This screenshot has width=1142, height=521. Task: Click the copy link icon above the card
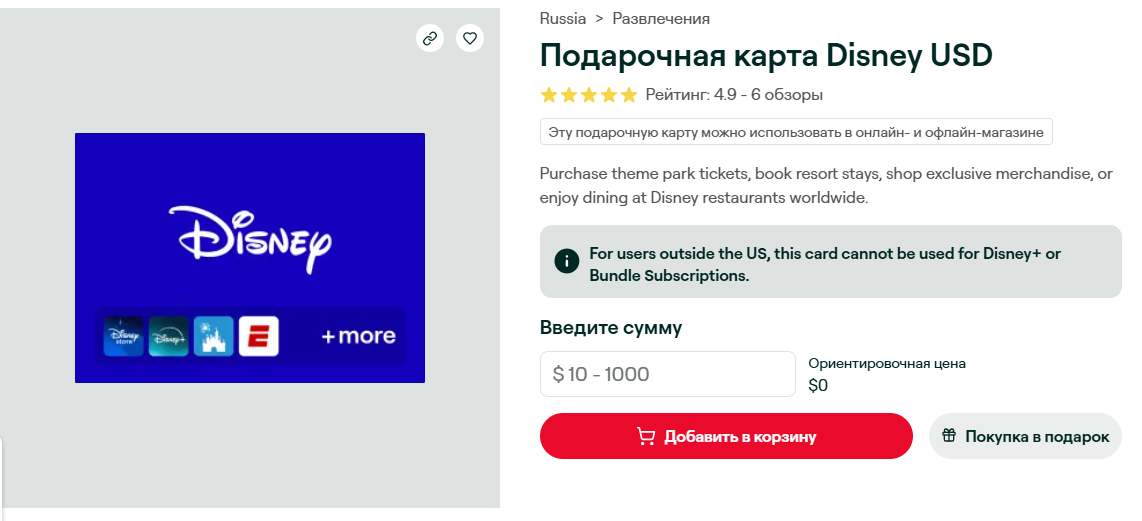[x=430, y=39]
